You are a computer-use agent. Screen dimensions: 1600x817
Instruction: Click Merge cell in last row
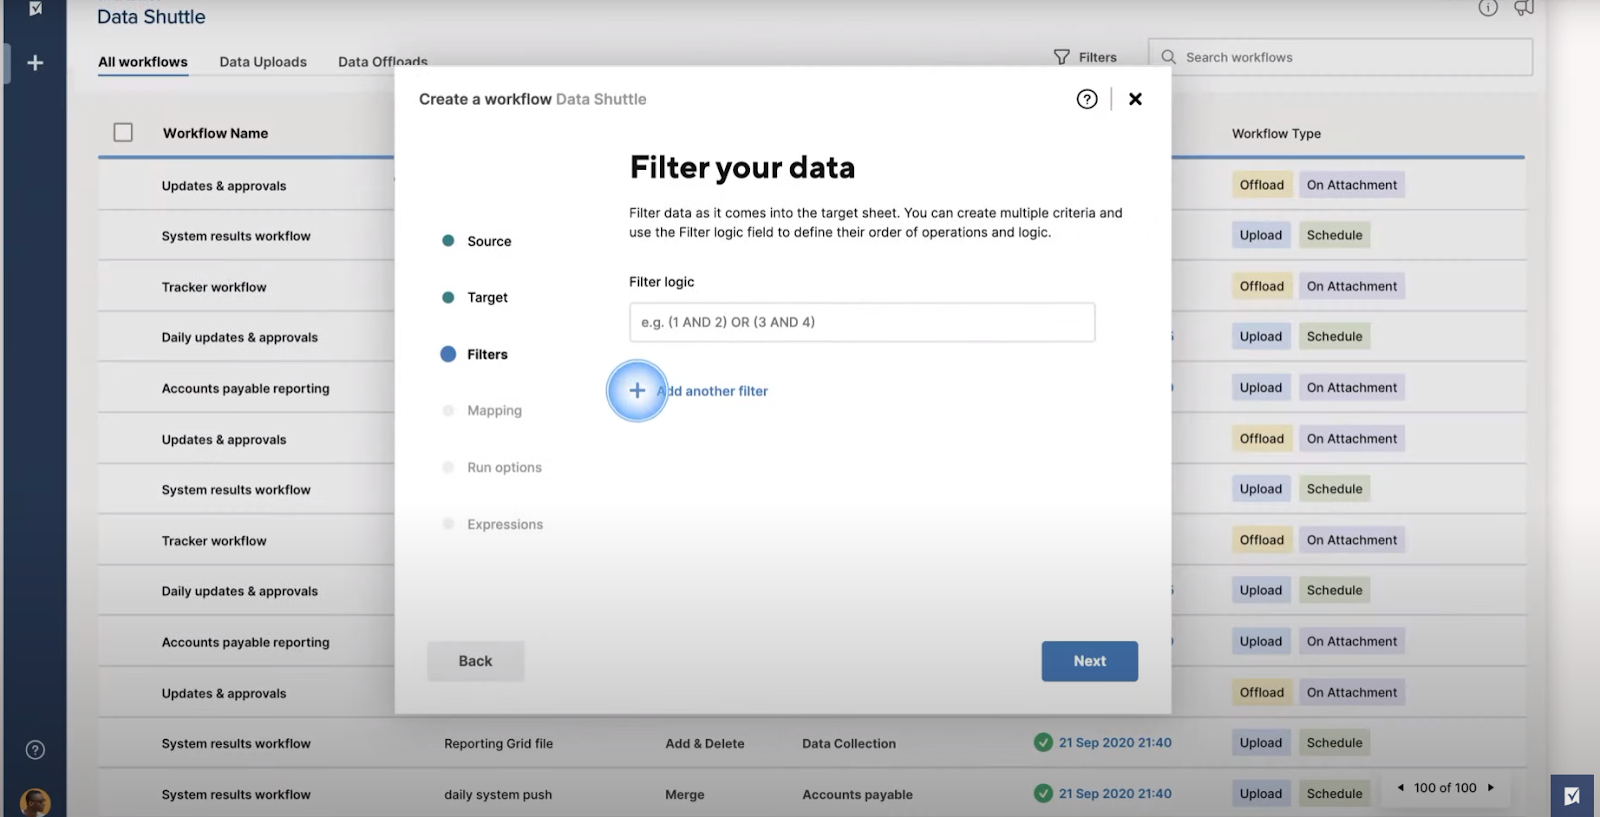click(685, 794)
